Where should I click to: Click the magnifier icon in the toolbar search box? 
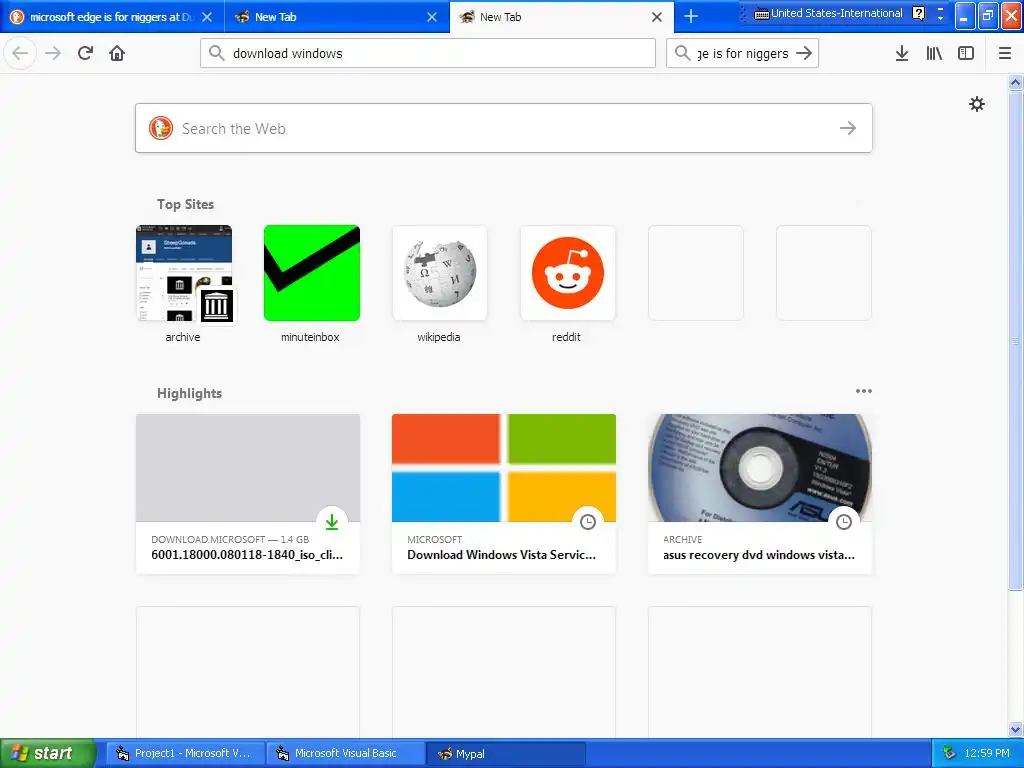682,53
